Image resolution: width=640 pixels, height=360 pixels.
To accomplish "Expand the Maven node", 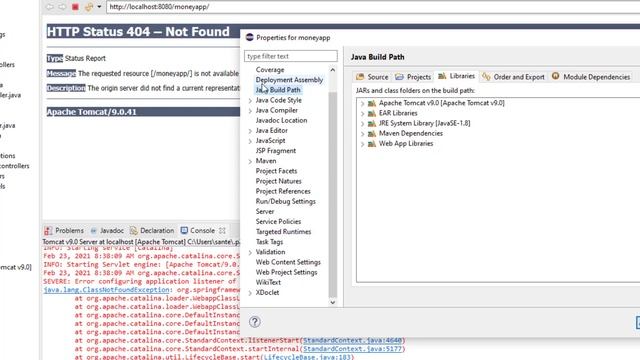I will point(250,162).
